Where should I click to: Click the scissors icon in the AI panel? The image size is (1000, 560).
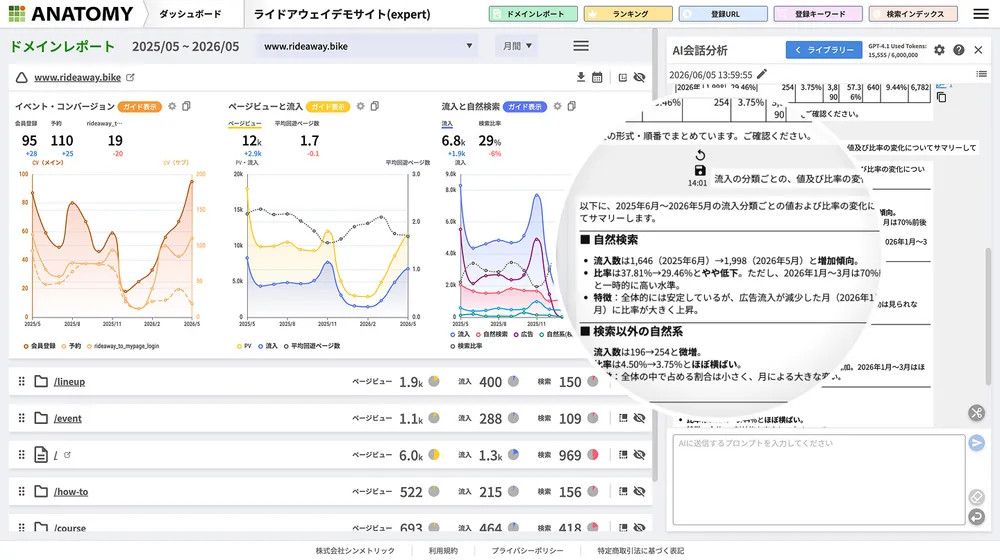pyautogui.click(x=976, y=413)
